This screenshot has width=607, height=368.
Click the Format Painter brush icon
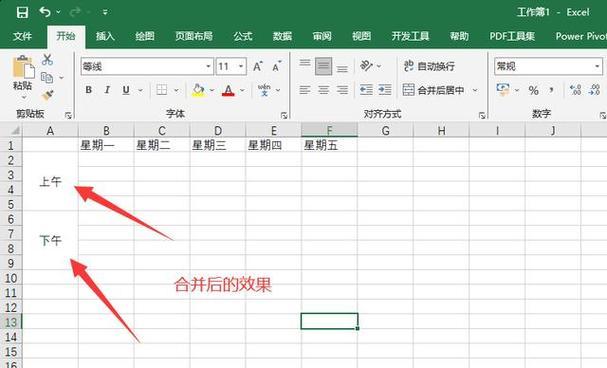click(47, 95)
